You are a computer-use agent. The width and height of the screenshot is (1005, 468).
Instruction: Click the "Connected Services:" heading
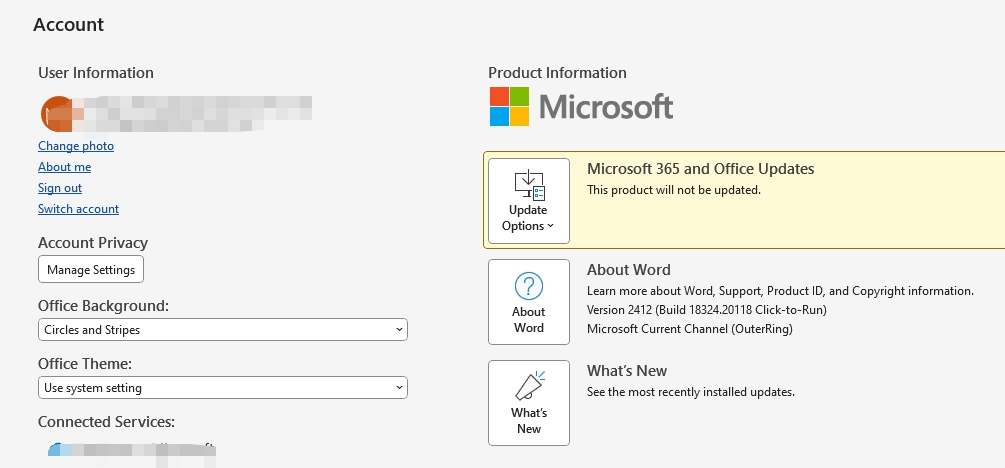(x=106, y=422)
